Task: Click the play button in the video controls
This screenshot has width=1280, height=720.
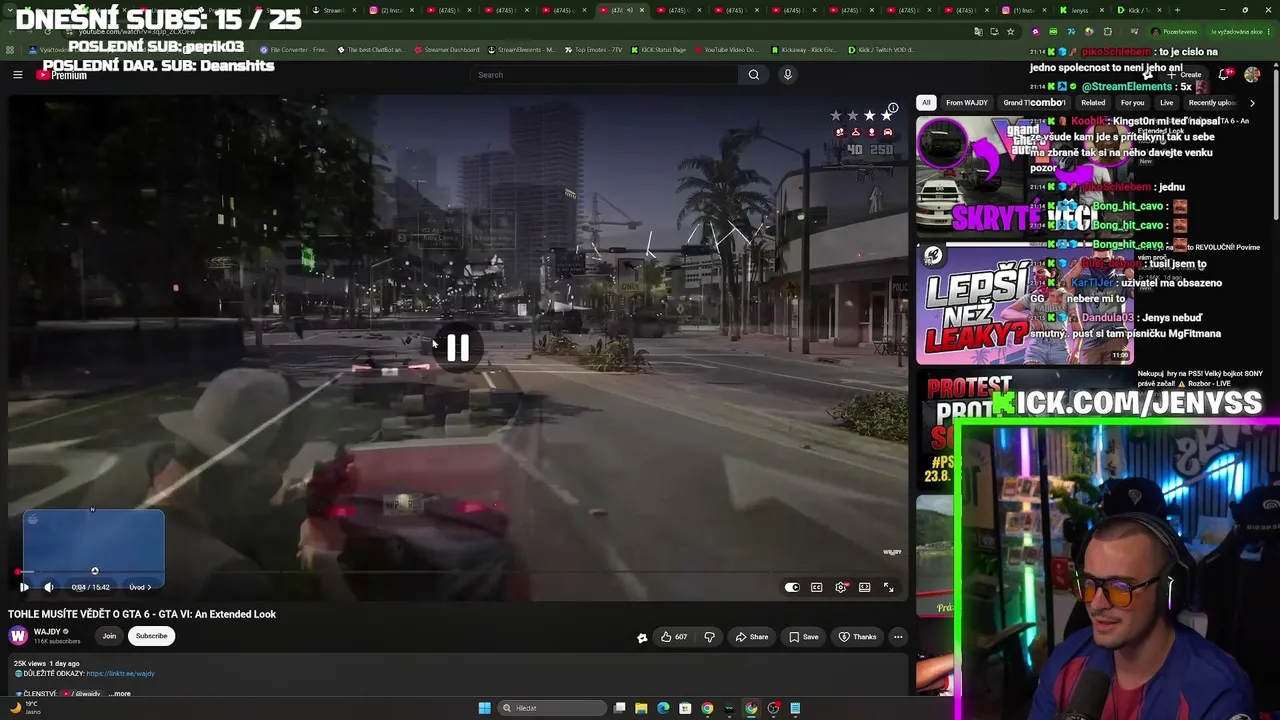Action: pyautogui.click(x=25, y=587)
